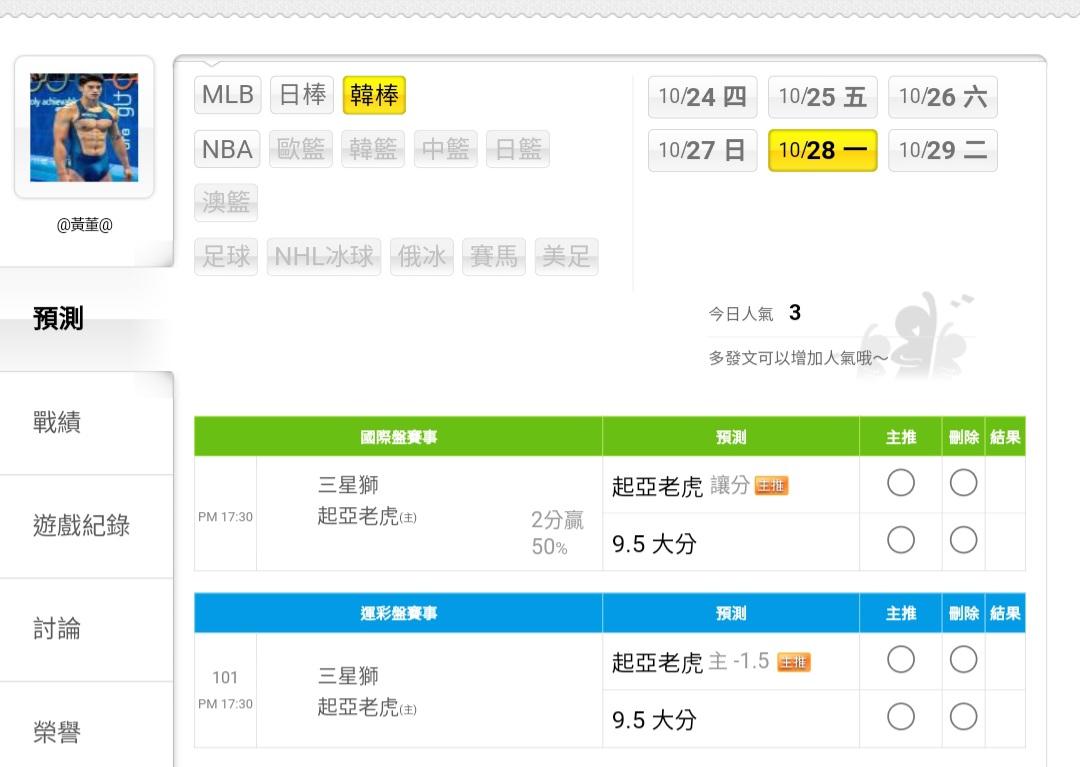The height and width of the screenshot is (767, 1080).
Task: Go to the 討論 sidebar tab
Action: pos(57,629)
